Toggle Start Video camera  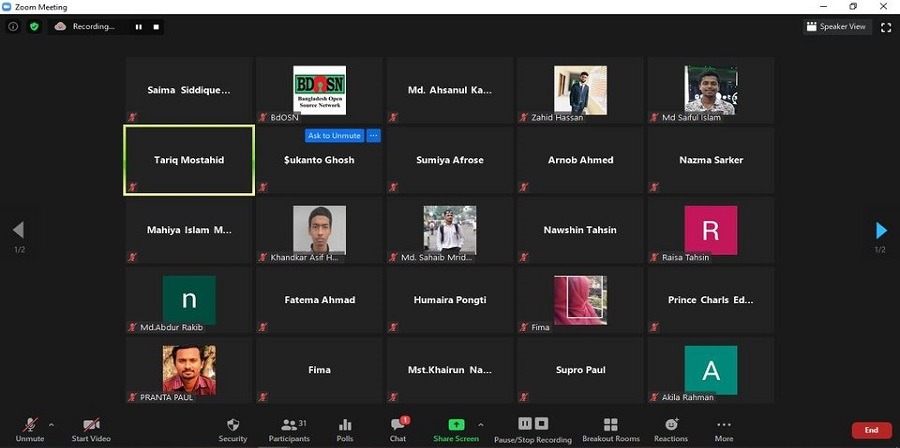[91, 429]
